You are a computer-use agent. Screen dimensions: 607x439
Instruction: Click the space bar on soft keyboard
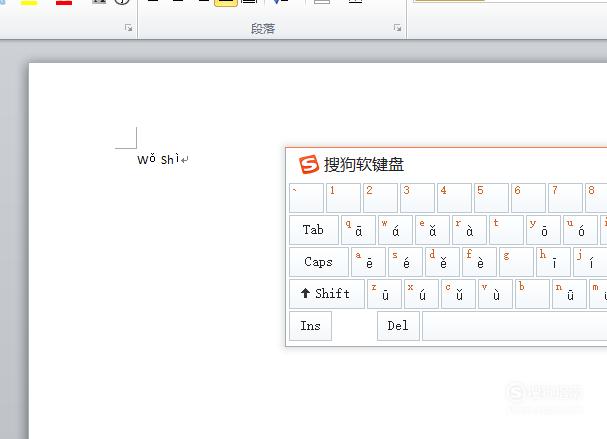coord(514,326)
